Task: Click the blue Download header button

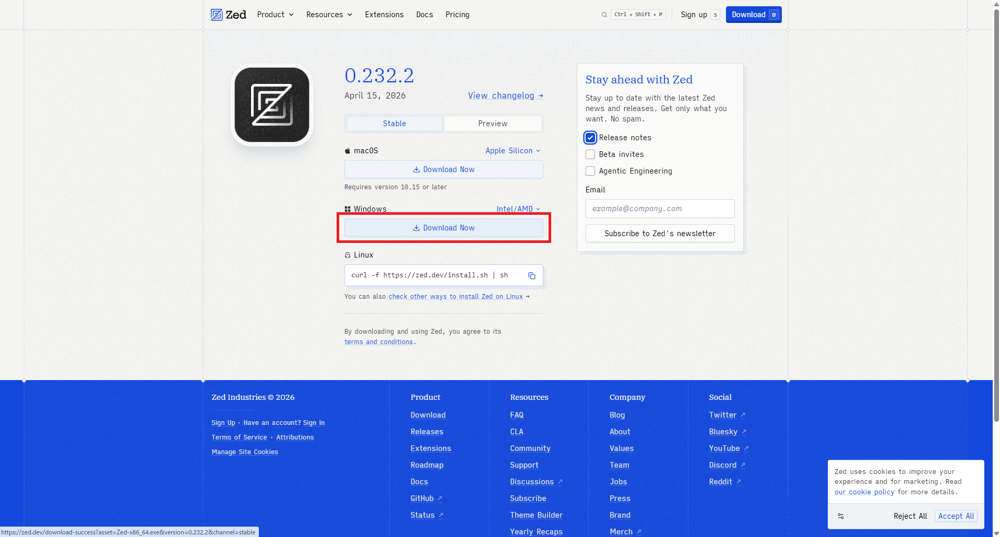Action: point(753,15)
